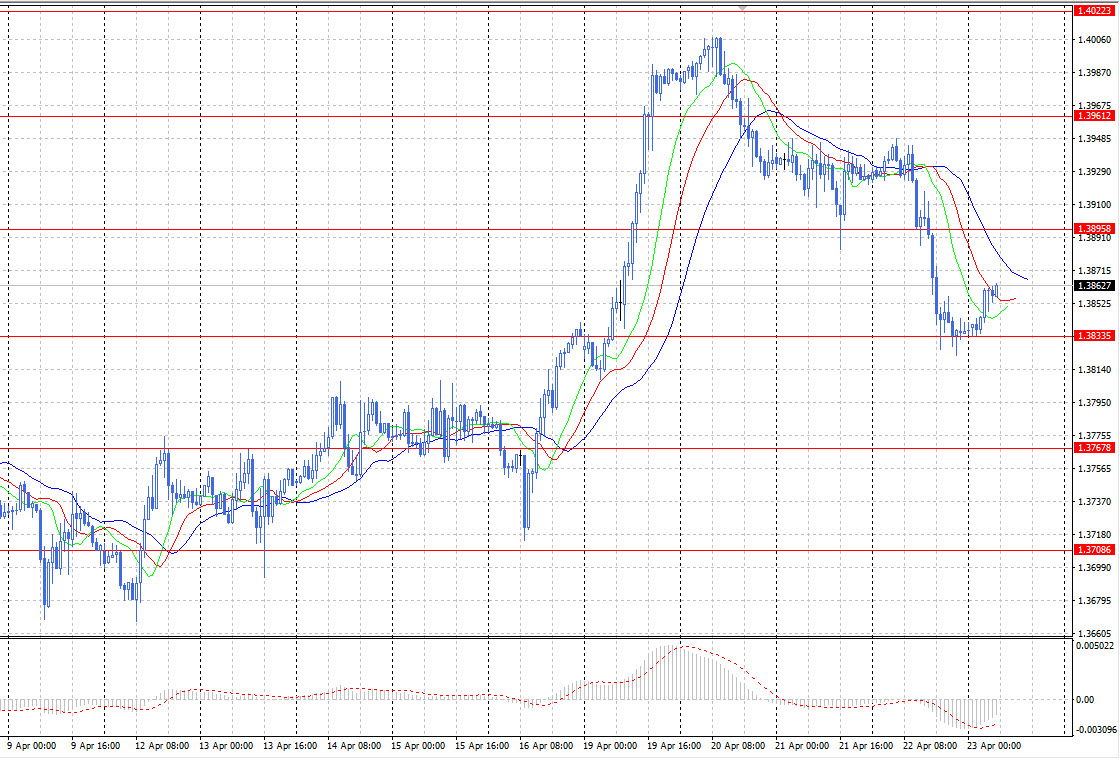Click price scale value 1.39290
The height and width of the screenshot is (758, 1120).
tap(1094, 171)
